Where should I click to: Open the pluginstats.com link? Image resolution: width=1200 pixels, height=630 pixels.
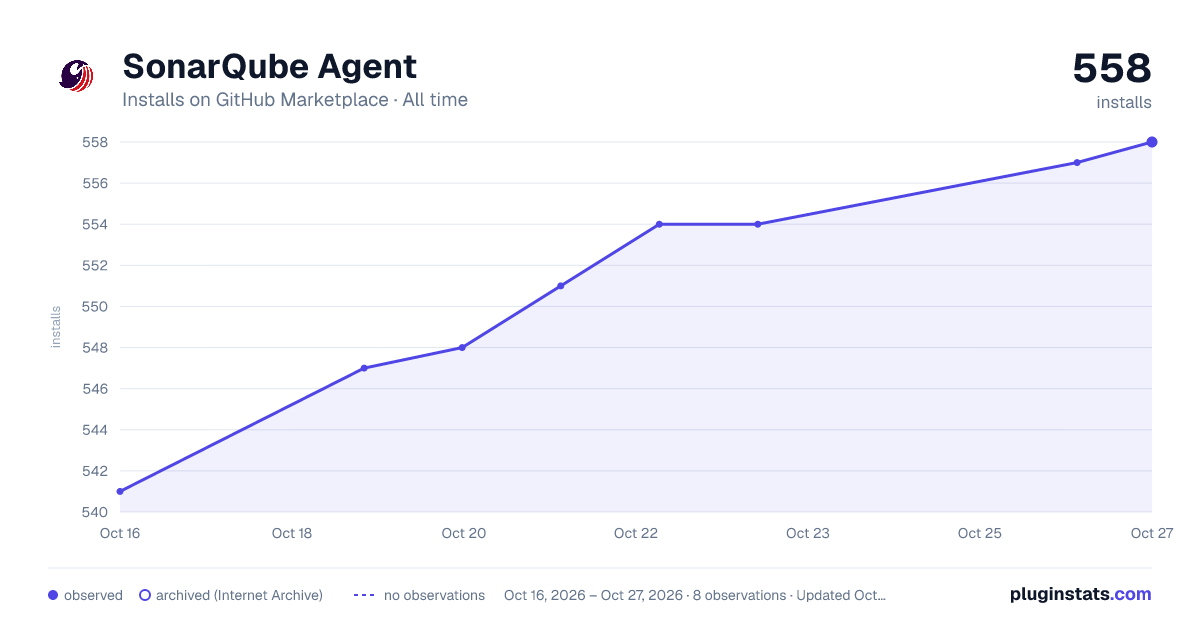point(1080,594)
